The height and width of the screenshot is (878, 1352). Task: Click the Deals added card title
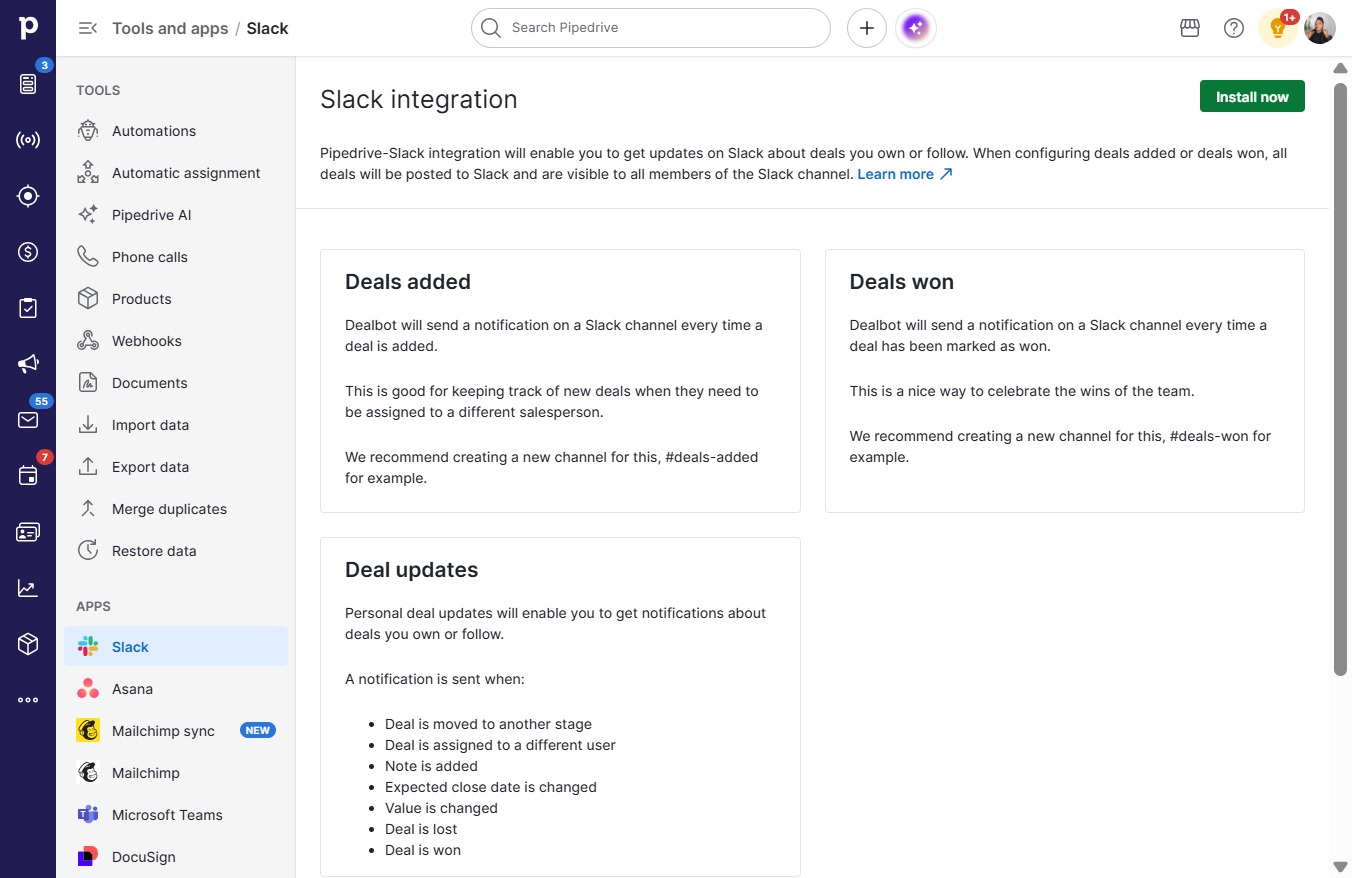pyautogui.click(x=408, y=282)
